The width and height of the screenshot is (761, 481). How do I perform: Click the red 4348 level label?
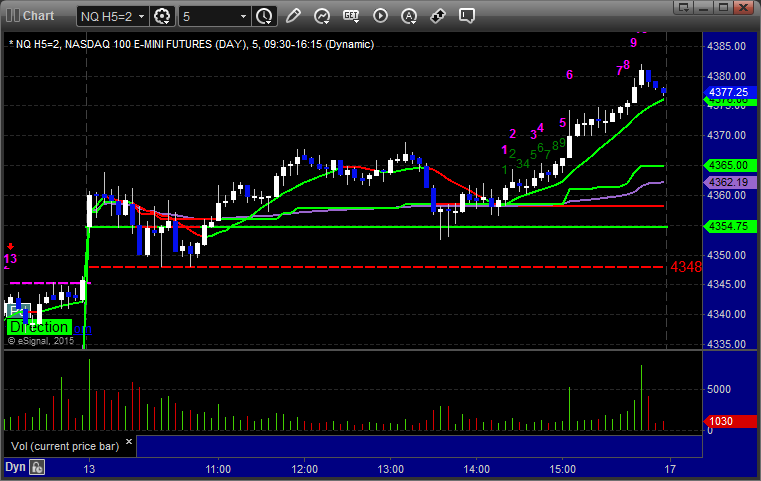pyautogui.click(x=686, y=266)
